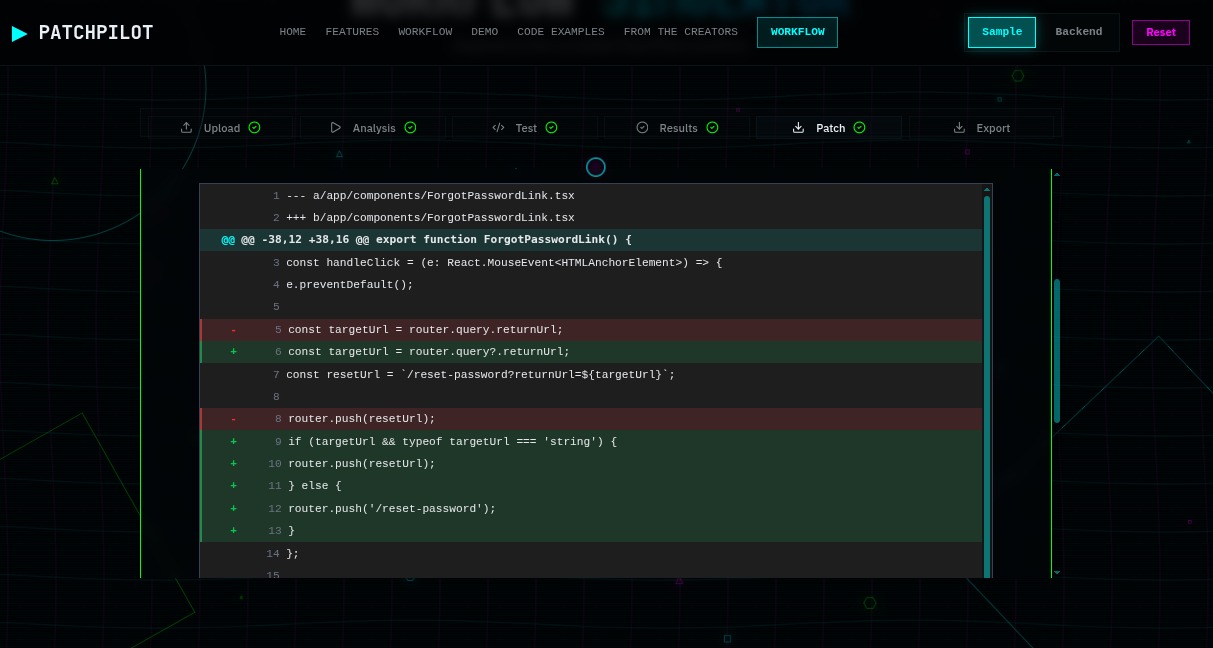Open the Analysis step tab

373,128
